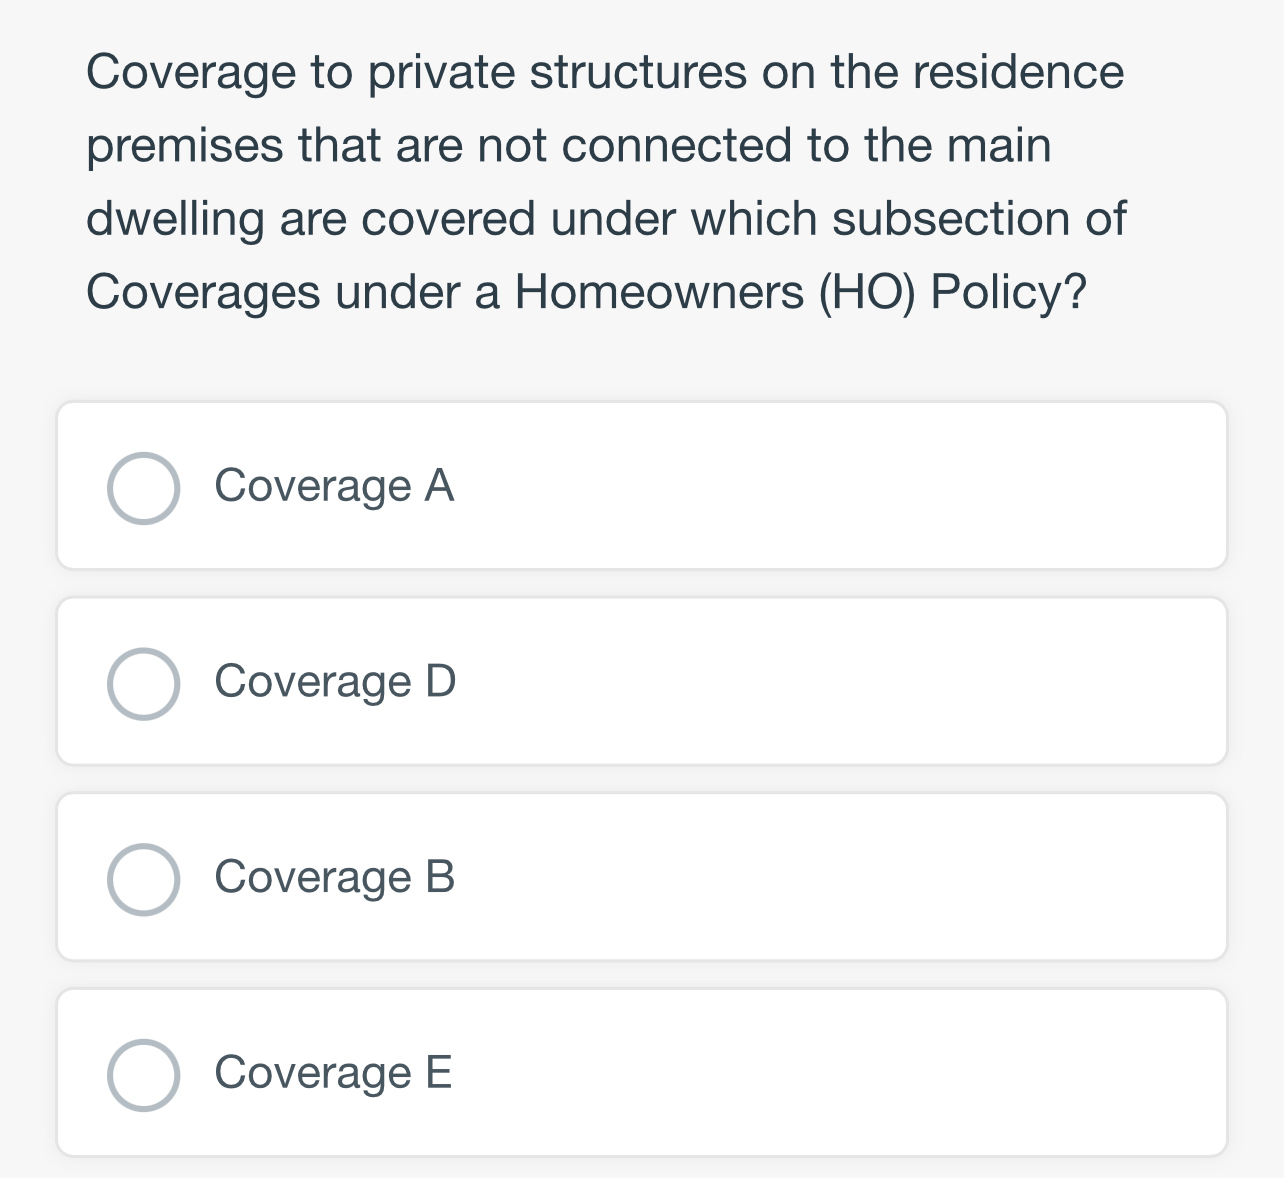Viewport: 1284px width, 1178px height.
Task: Click the Coverage E answer card
Action: point(642,1071)
